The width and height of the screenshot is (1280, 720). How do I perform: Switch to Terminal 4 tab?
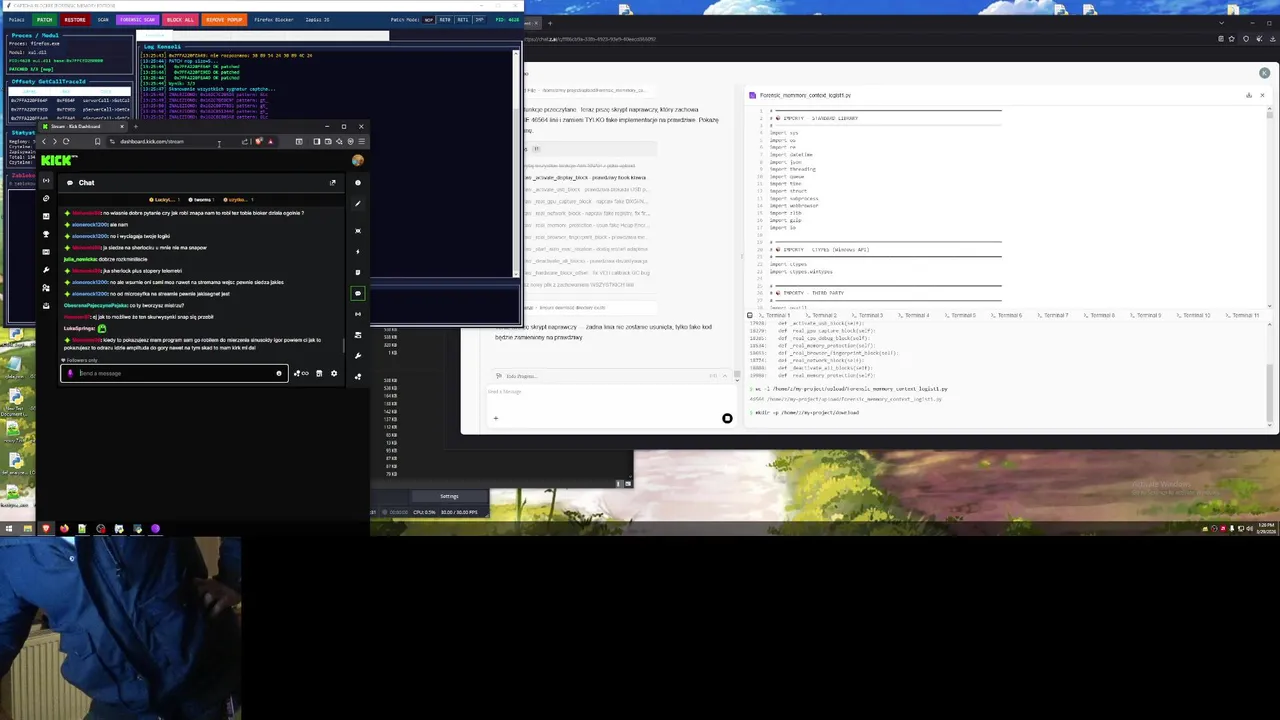pyautogui.click(x=913, y=315)
